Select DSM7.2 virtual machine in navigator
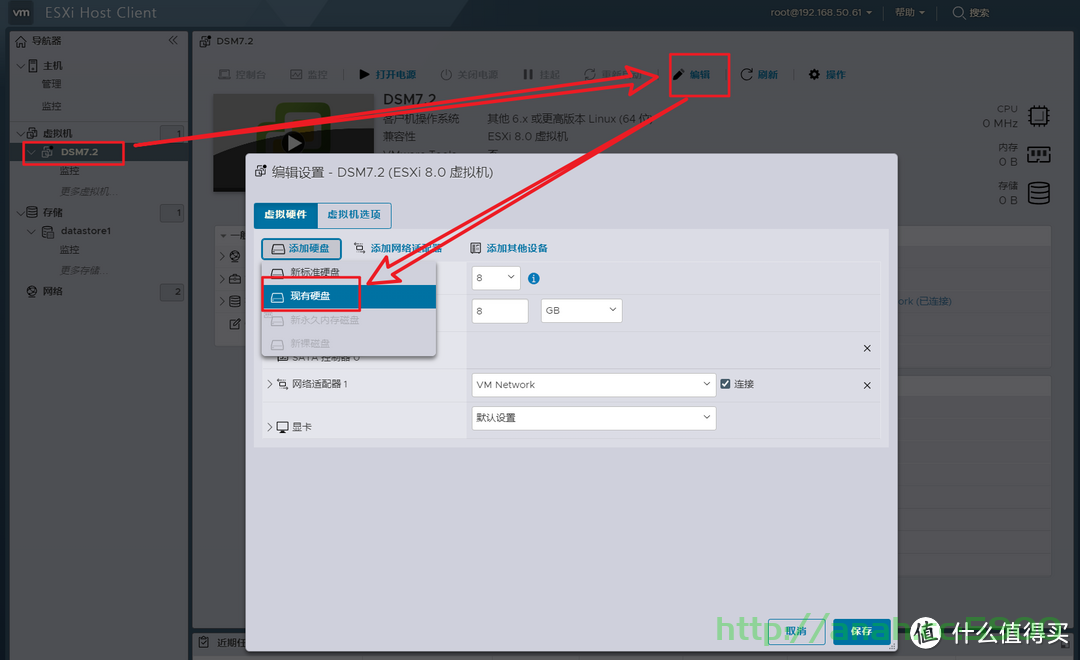Screen dimensions: 1080x660 (79, 152)
